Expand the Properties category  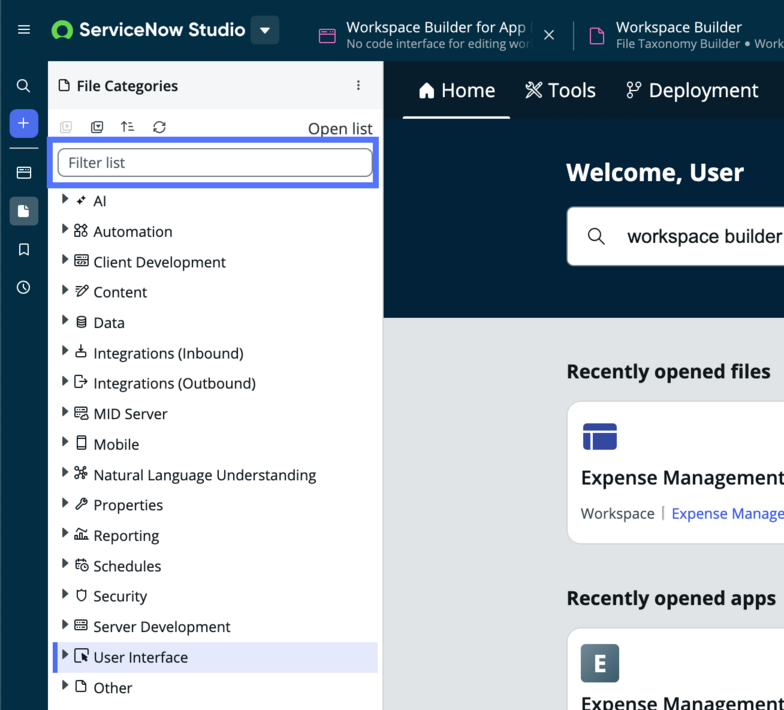coord(64,503)
